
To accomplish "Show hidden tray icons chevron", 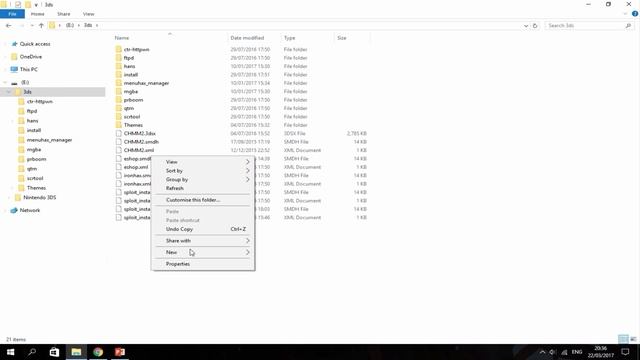I will coord(542,352).
